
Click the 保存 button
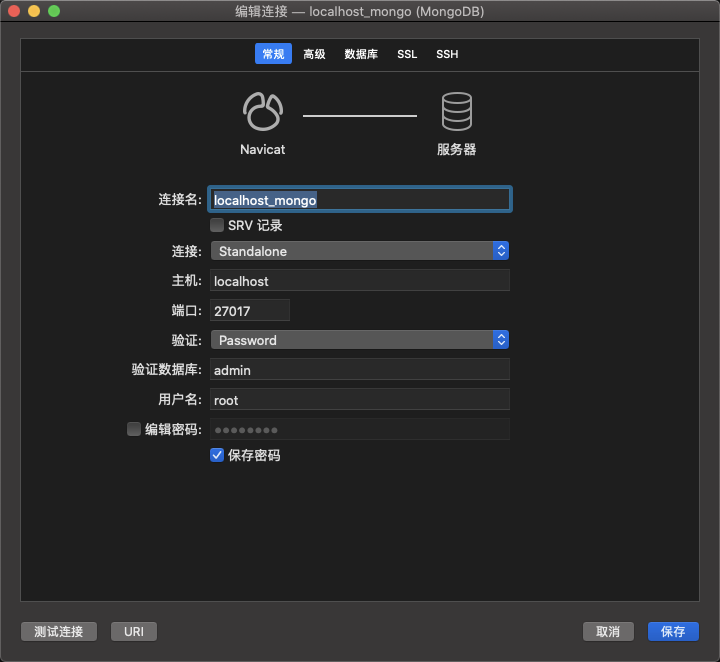(x=673, y=631)
